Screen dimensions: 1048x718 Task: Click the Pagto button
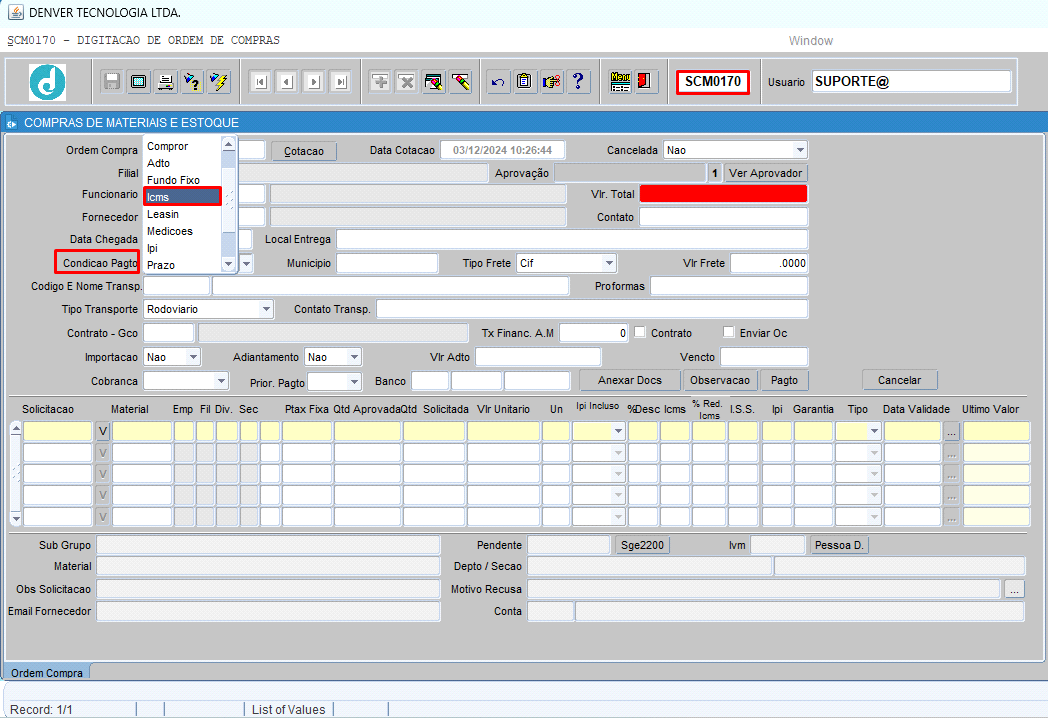coord(784,380)
